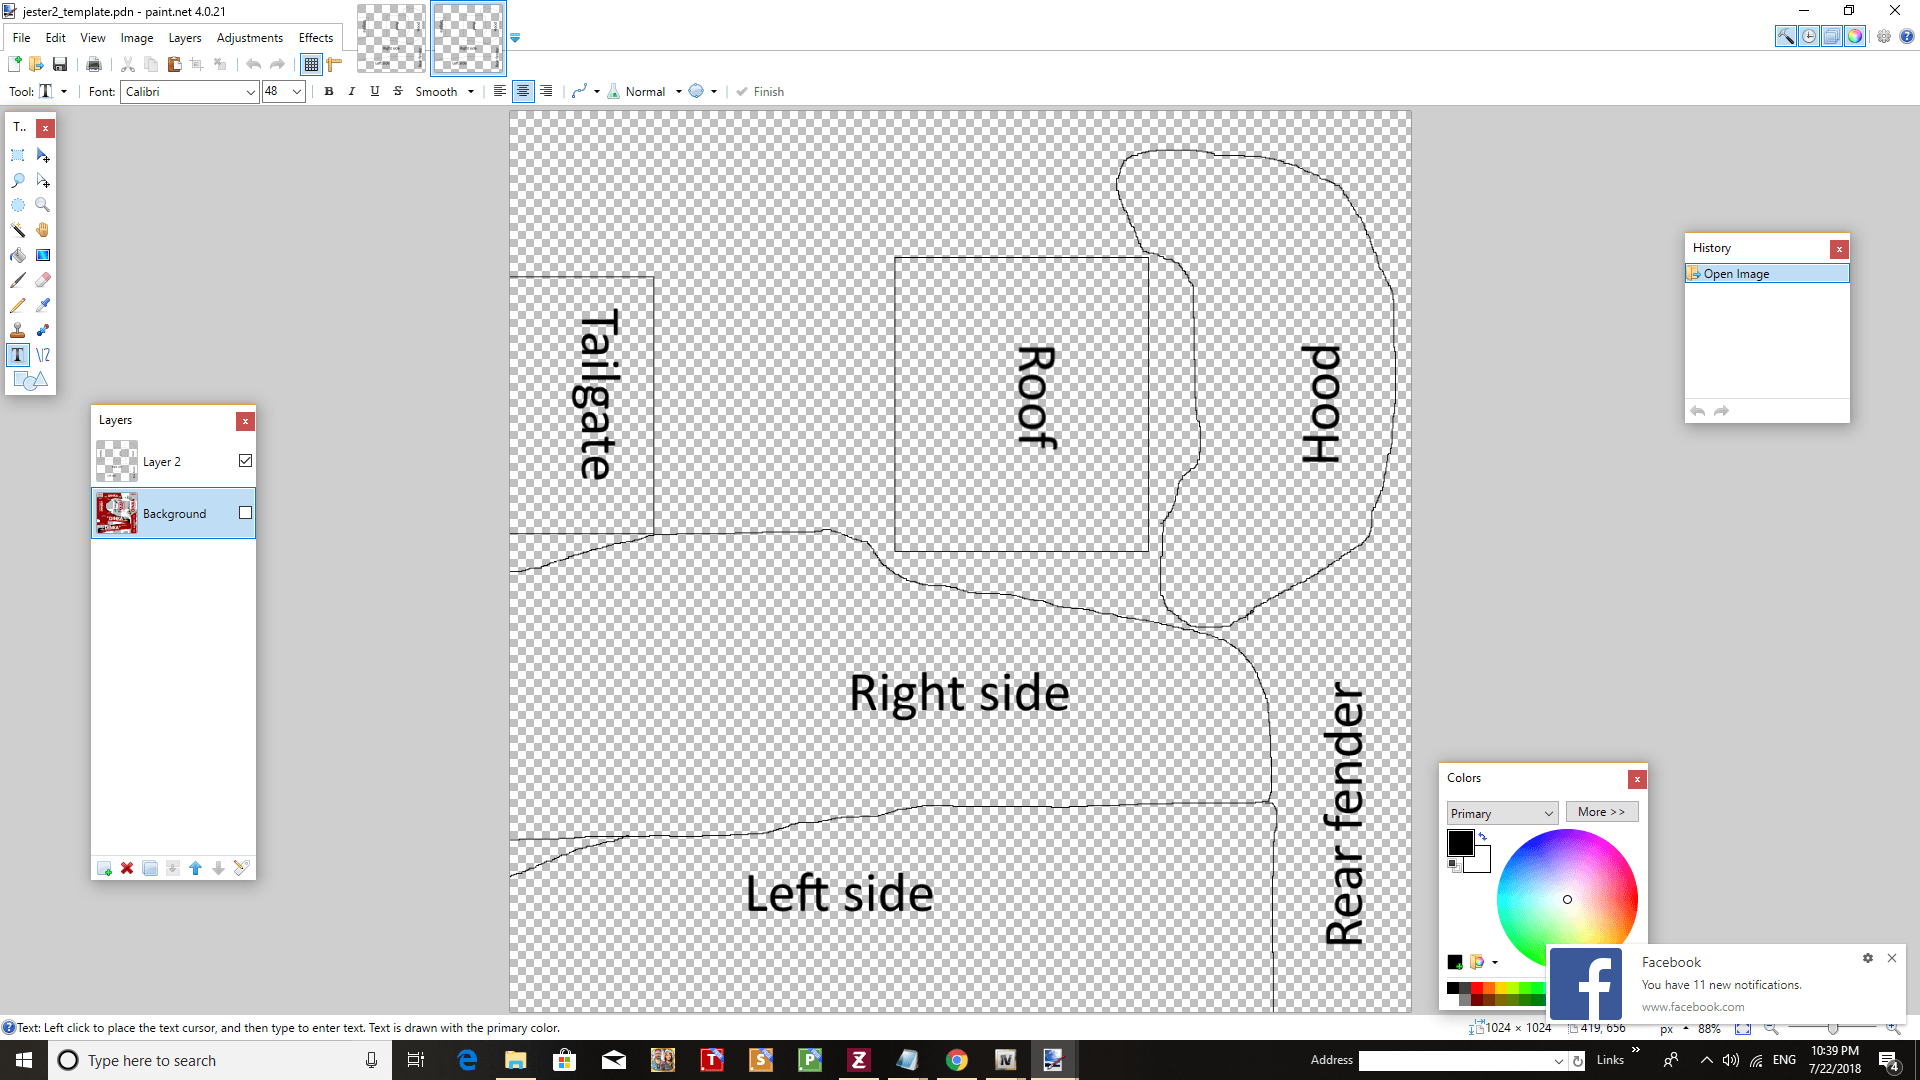Open the Adjustments menu
This screenshot has width=1920, height=1080.
(x=249, y=38)
